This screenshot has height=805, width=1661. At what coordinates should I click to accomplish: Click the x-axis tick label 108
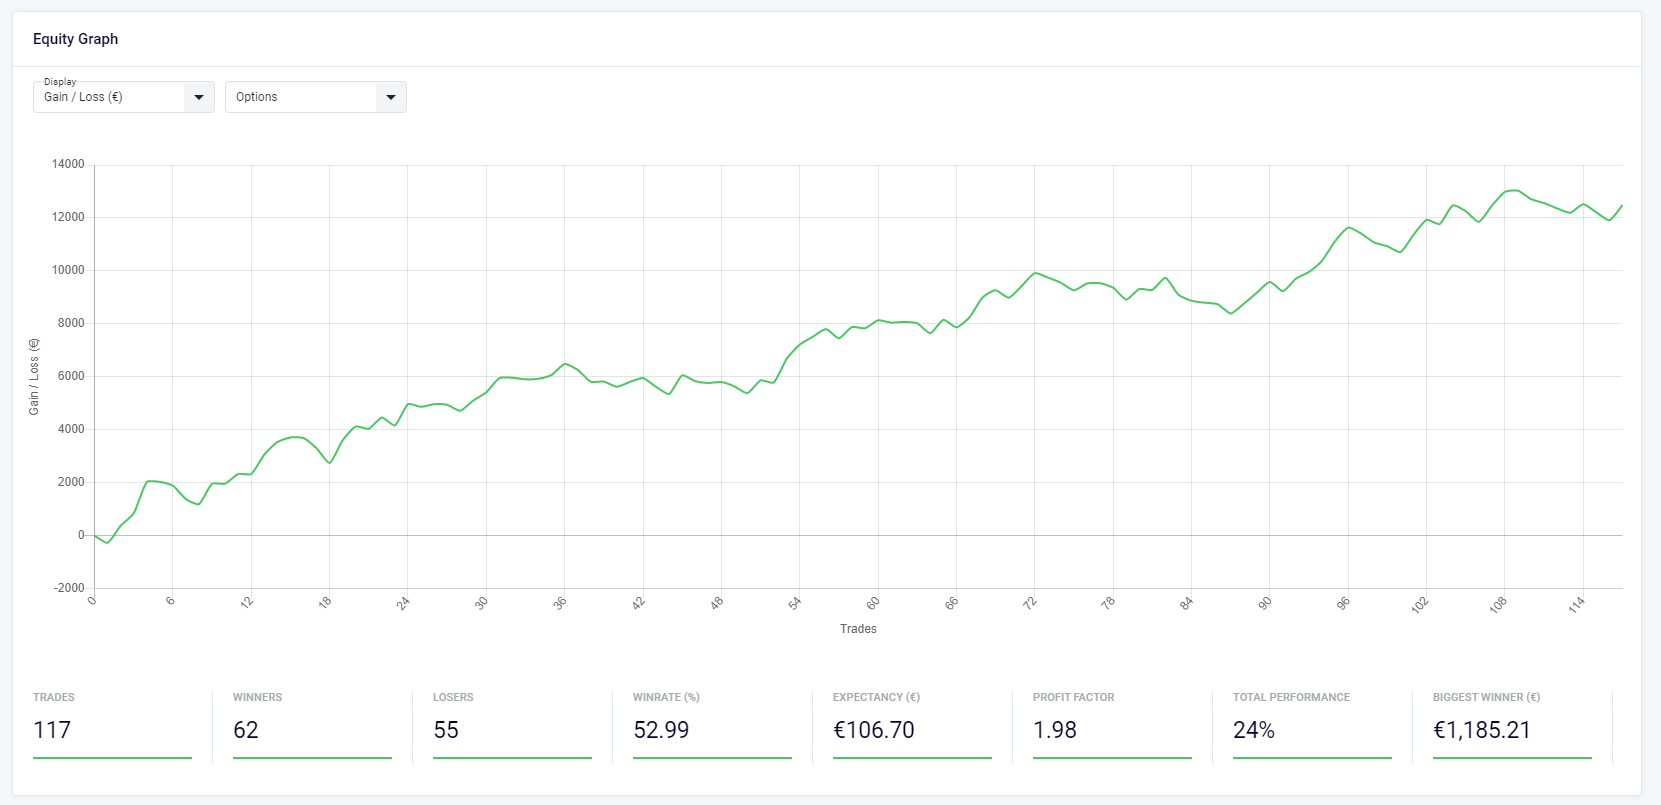coord(1497,605)
